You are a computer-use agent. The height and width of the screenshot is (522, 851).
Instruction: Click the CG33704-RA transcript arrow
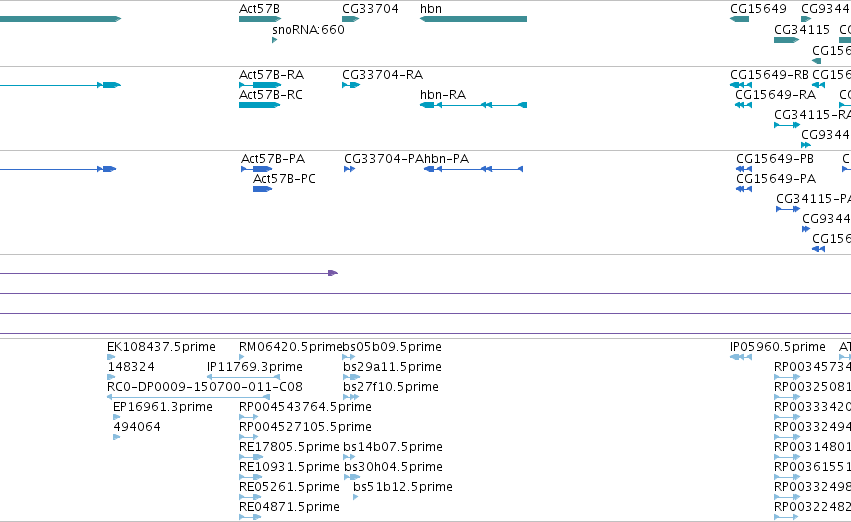[351, 85]
